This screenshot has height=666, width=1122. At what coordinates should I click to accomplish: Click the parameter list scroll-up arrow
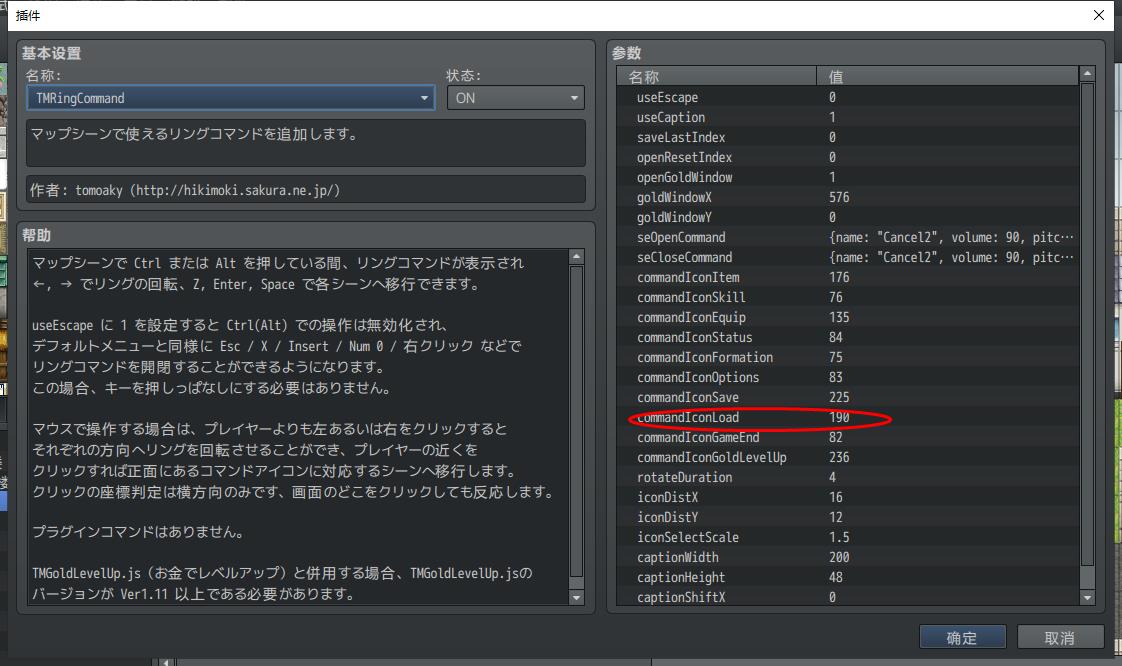point(1088,74)
